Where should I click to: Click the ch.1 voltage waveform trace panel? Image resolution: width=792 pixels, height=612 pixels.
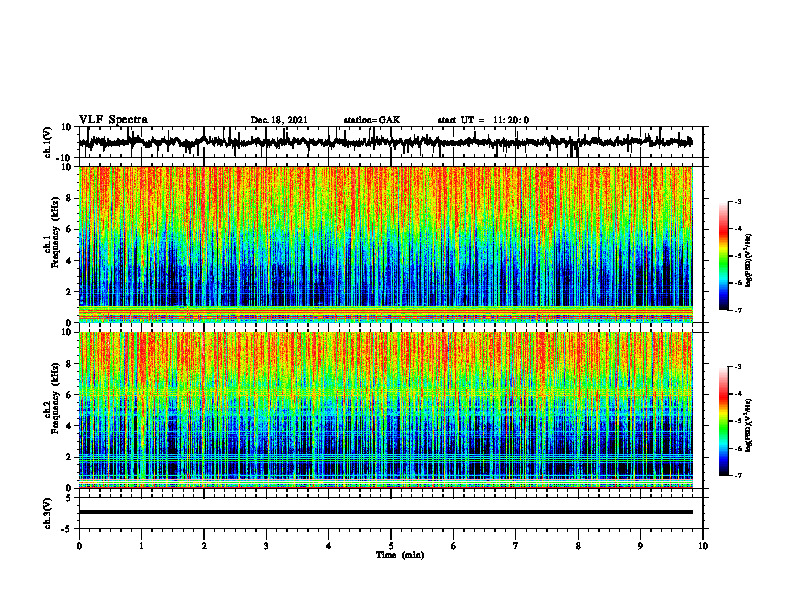(x=391, y=142)
